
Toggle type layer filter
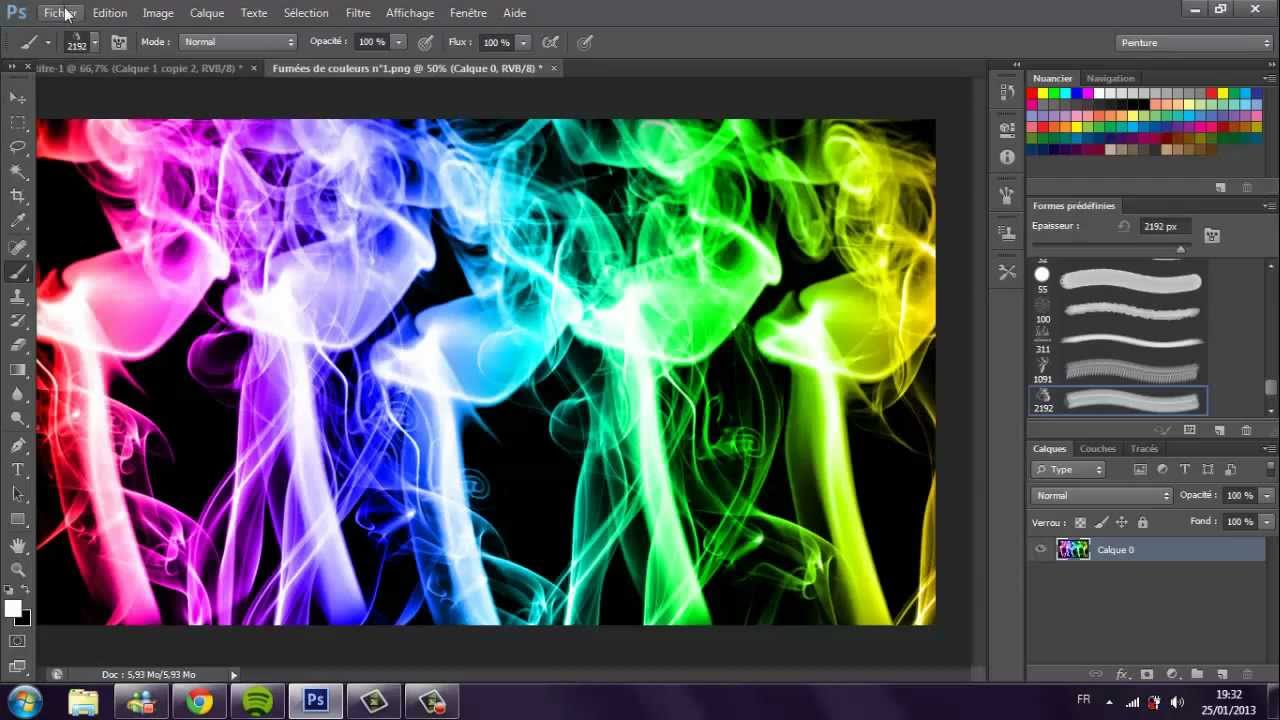coord(1185,469)
